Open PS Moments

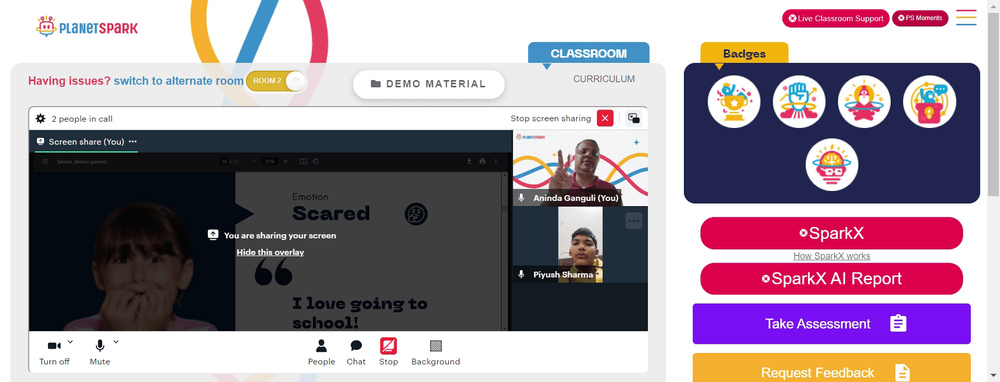(920, 18)
